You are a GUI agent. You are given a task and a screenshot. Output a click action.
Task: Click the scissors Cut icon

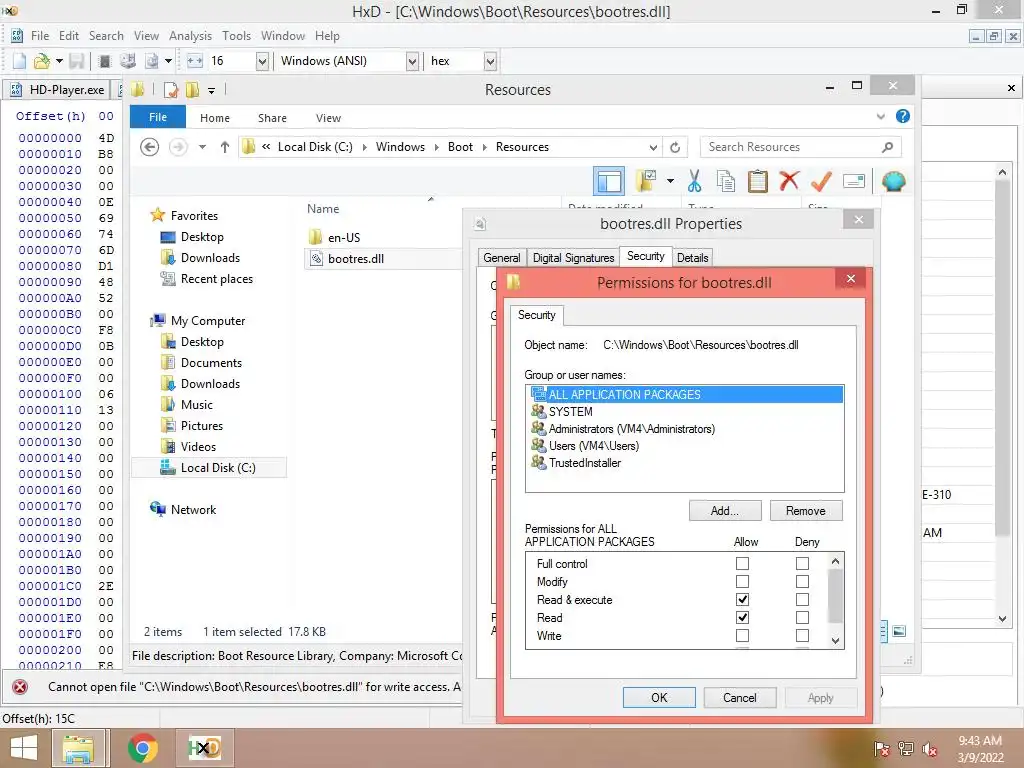pos(694,181)
